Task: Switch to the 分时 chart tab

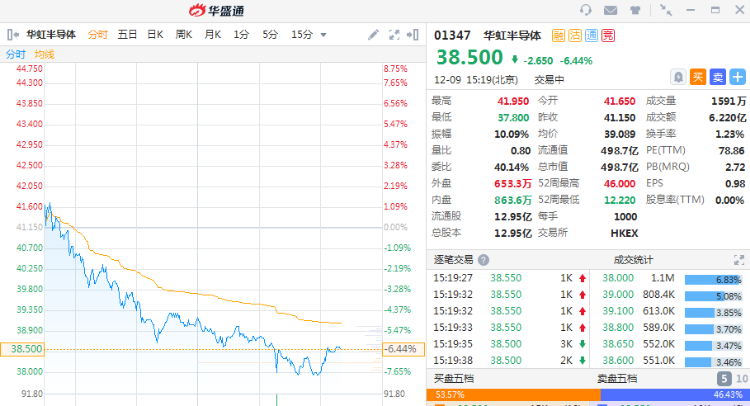Action: (98, 34)
